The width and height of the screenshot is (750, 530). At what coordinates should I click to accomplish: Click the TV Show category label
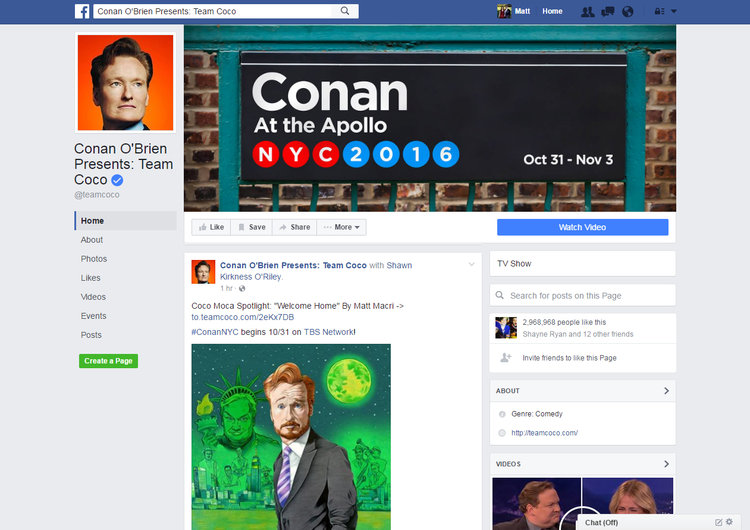click(x=514, y=264)
